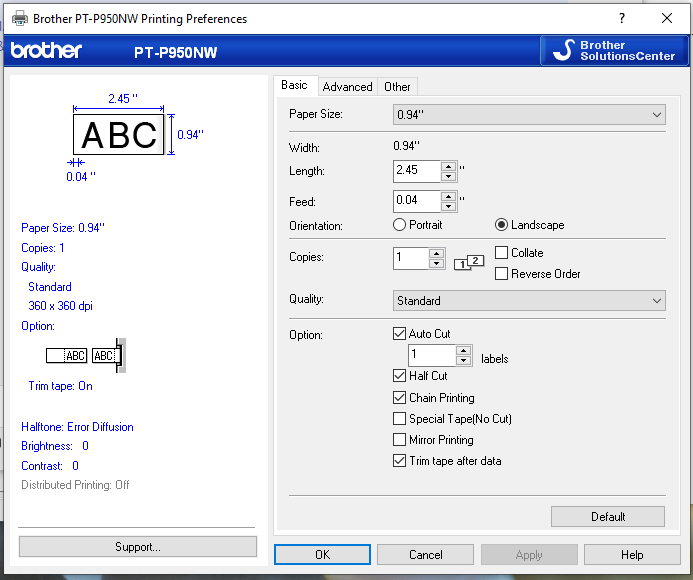Increase the Length value with the up arrow
The height and width of the screenshot is (580, 693).
pos(449,167)
